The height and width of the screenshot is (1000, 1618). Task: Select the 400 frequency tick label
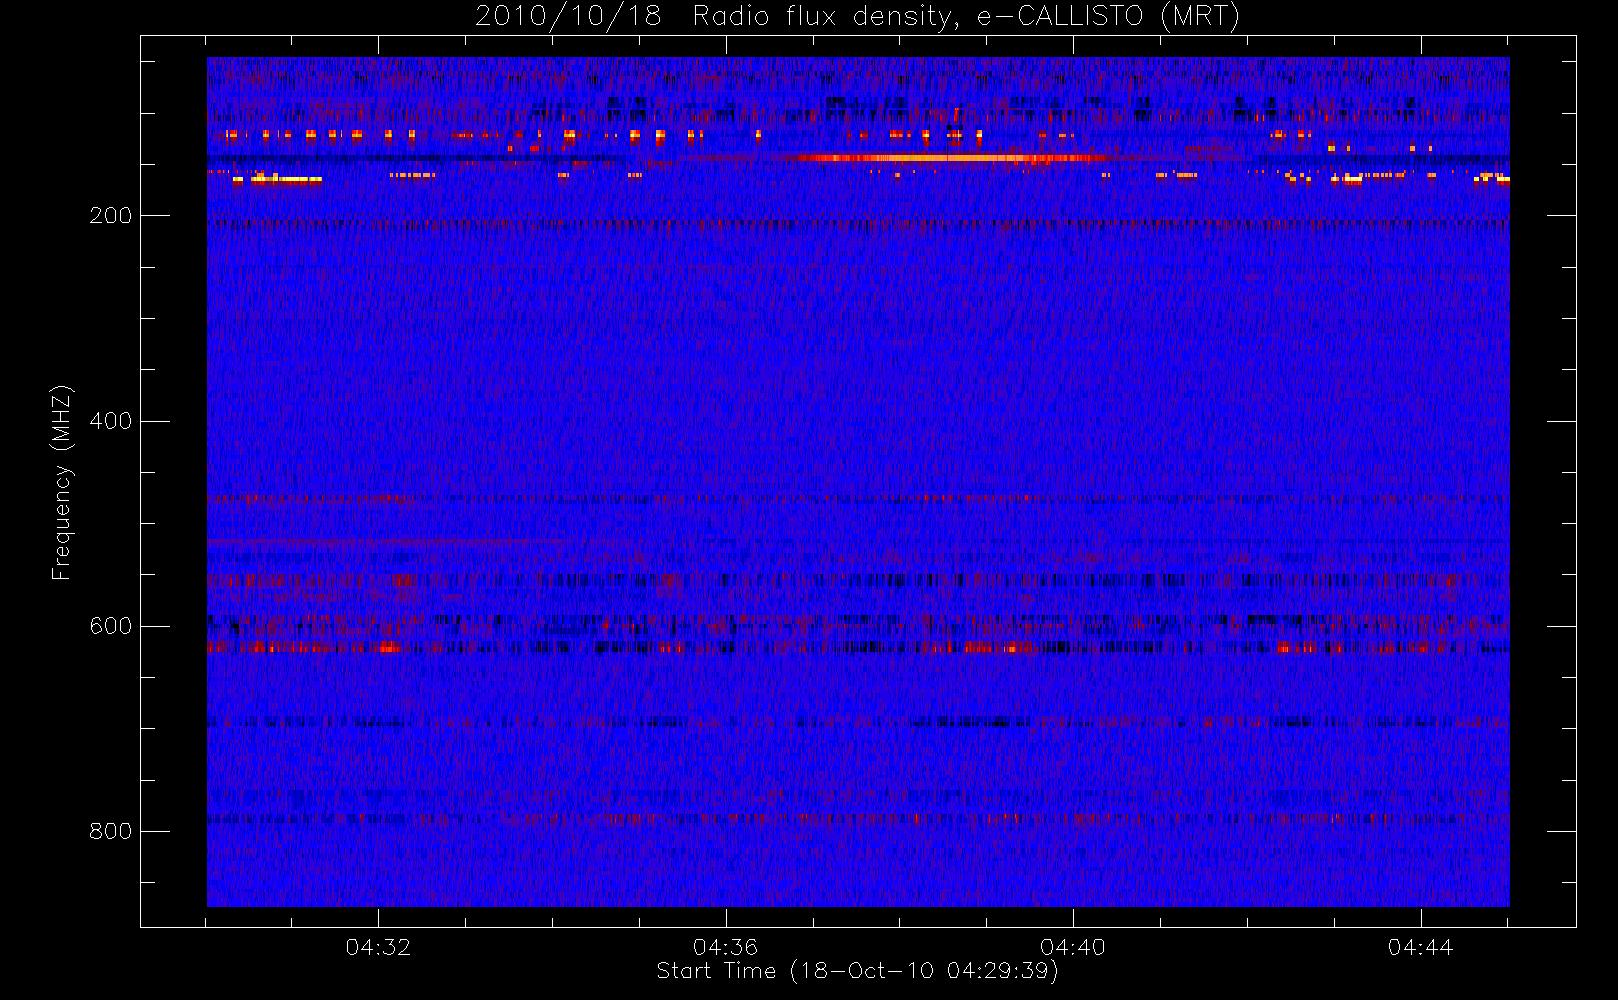tap(110, 421)
